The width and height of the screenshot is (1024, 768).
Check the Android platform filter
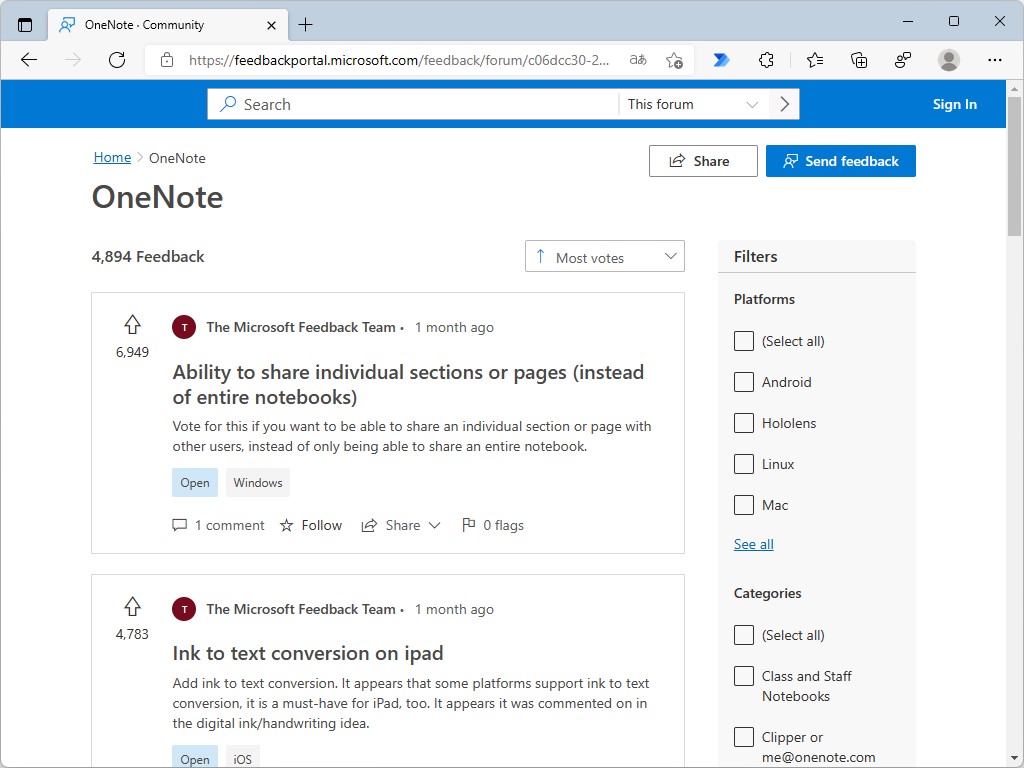744,382
